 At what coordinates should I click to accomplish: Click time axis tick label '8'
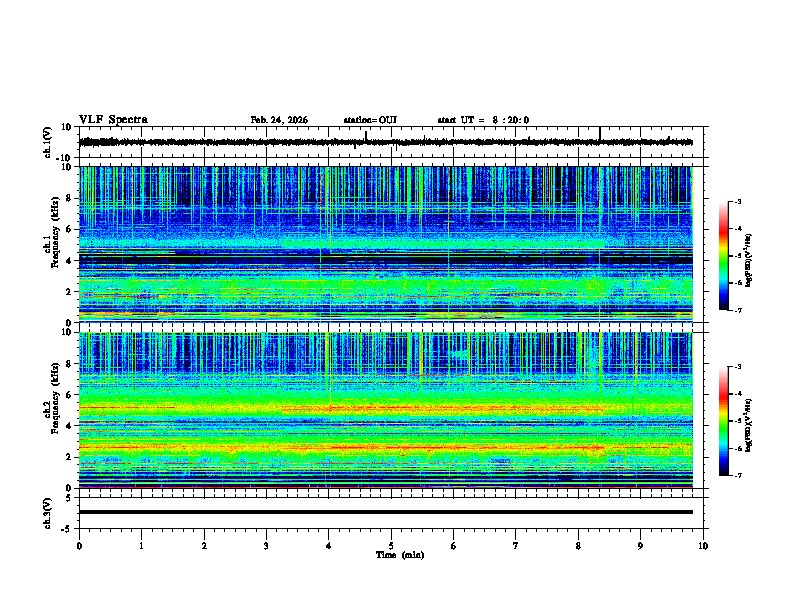pos(578,546)
